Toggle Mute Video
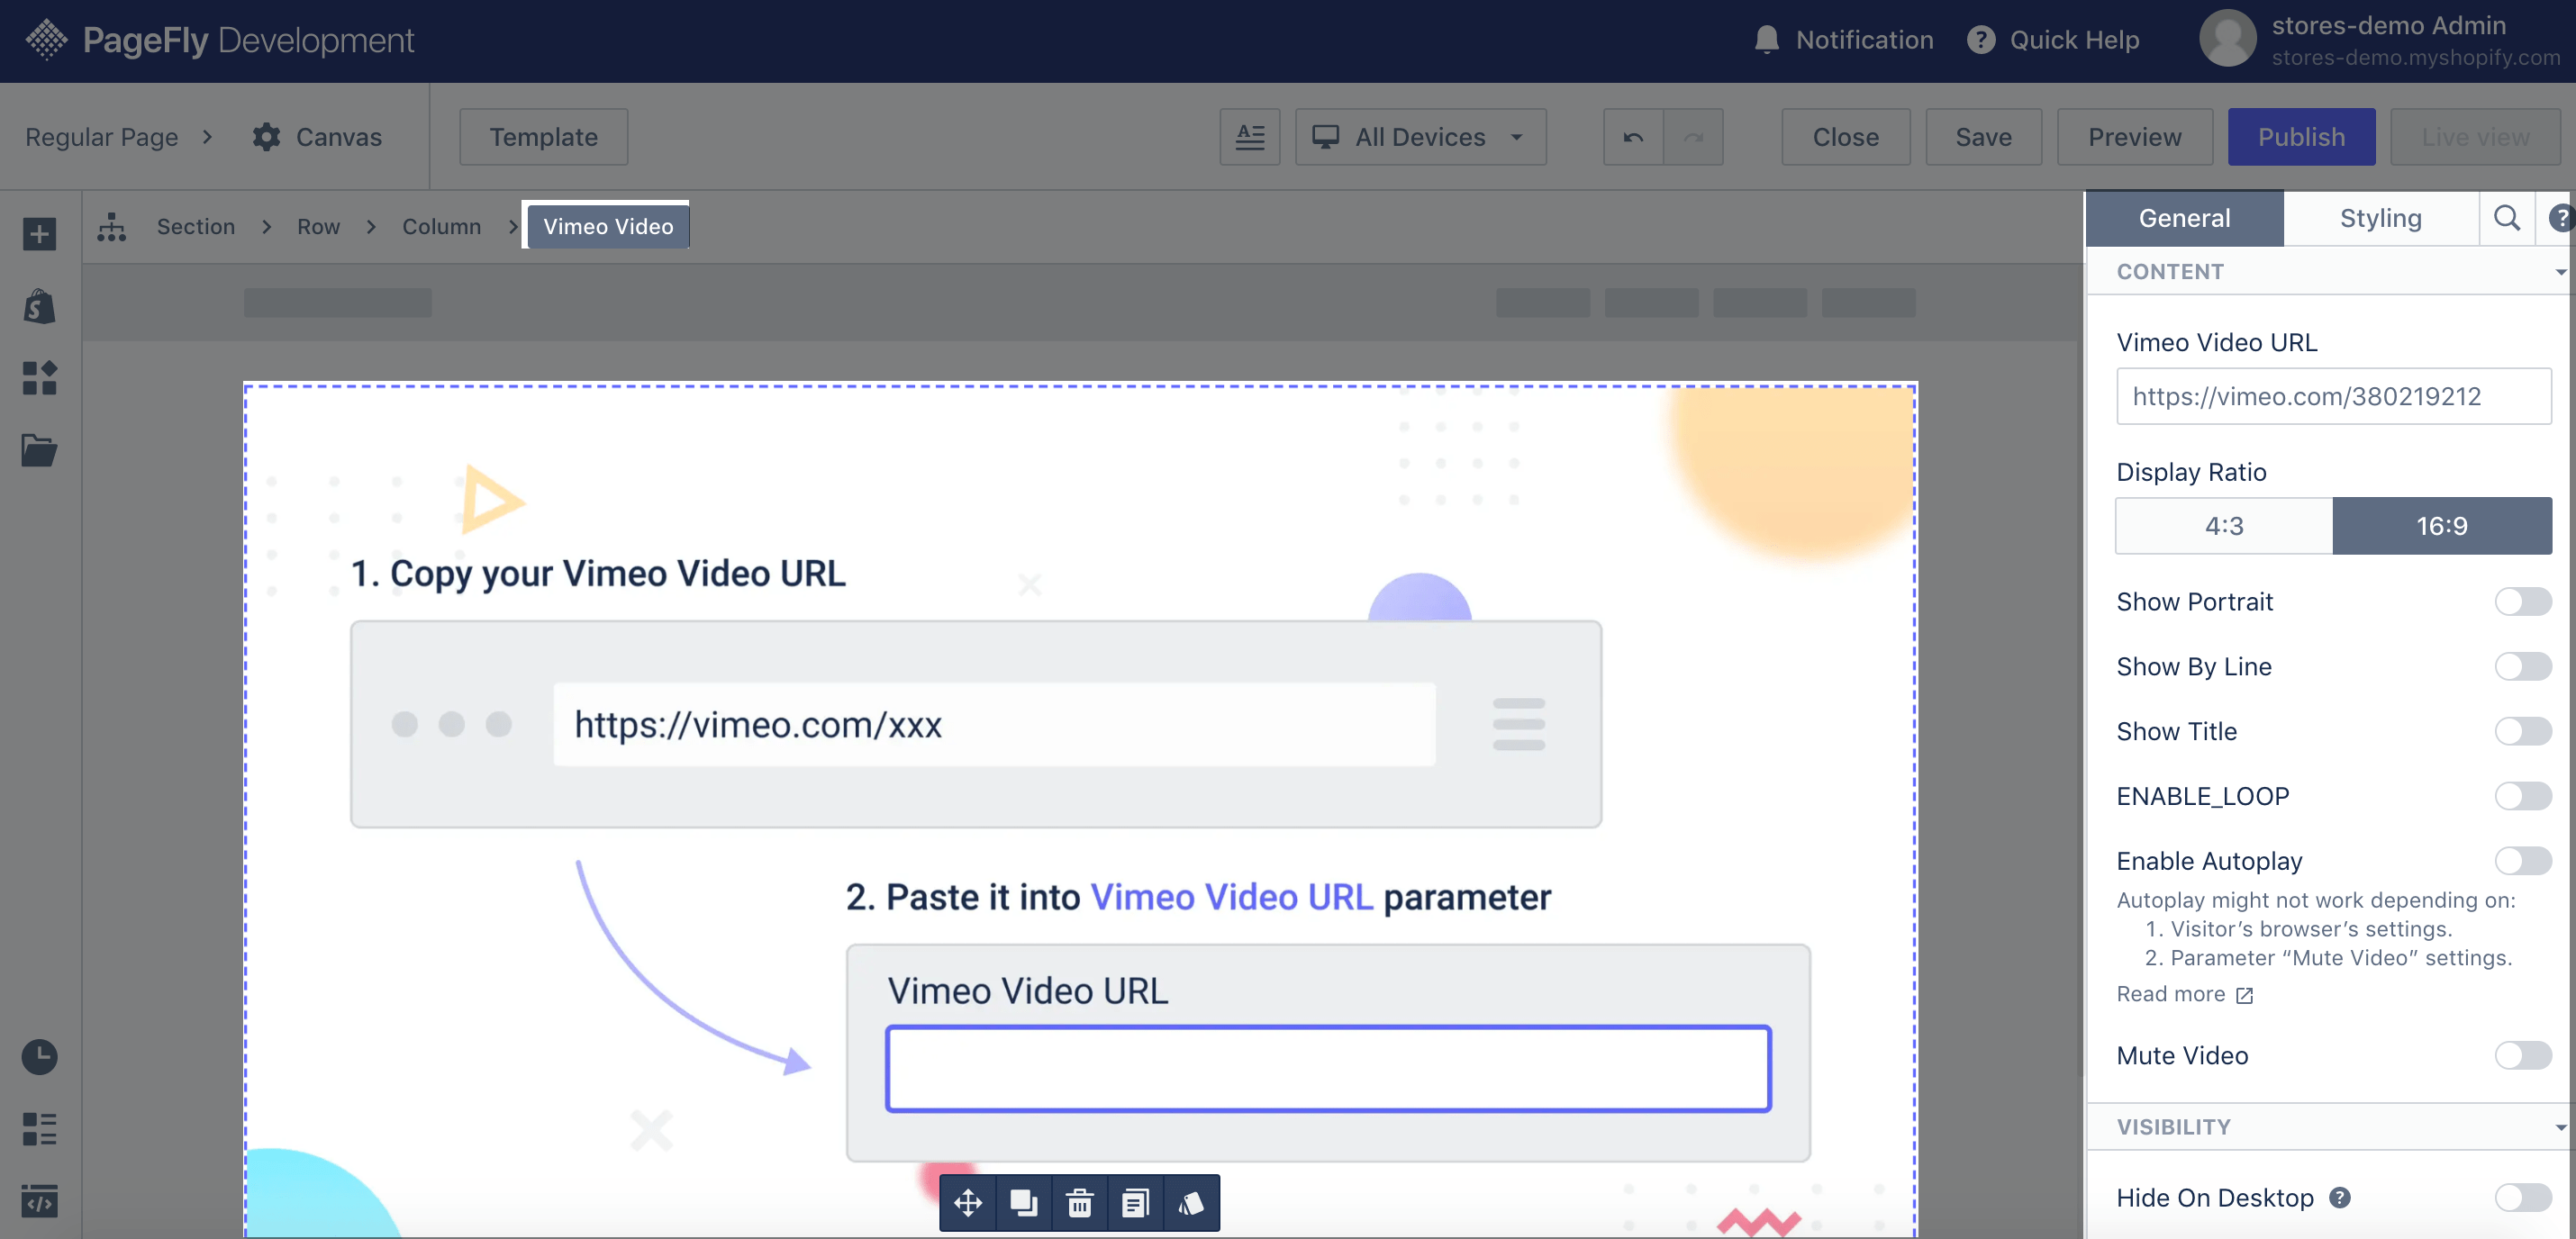 click(2522, 1055)
